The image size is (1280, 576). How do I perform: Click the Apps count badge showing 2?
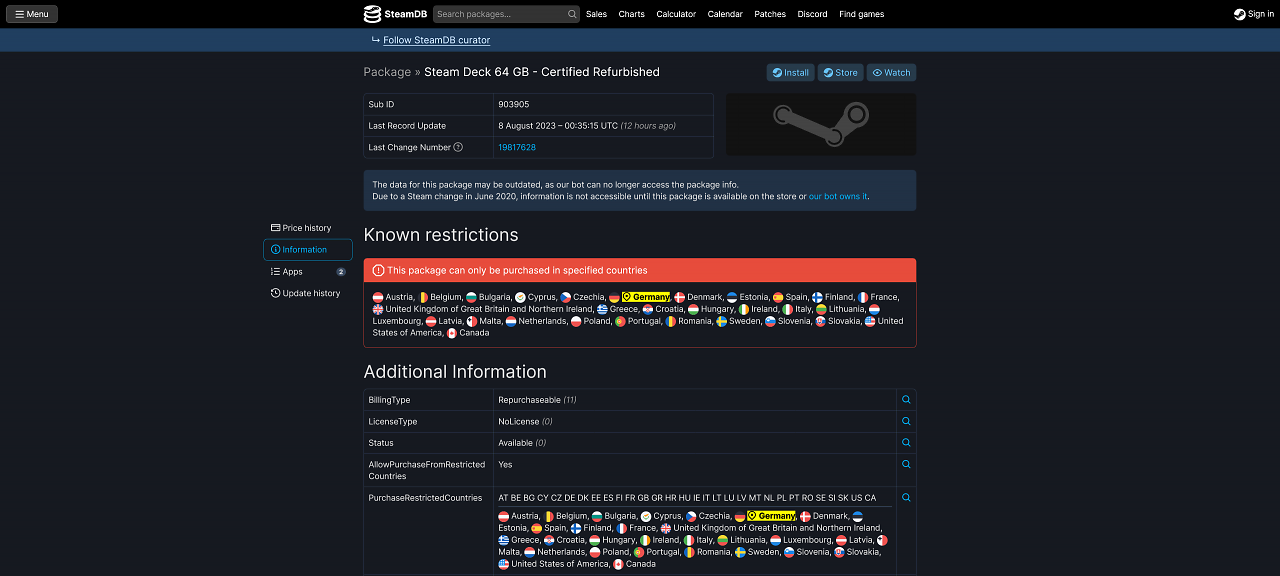[341, 272]
